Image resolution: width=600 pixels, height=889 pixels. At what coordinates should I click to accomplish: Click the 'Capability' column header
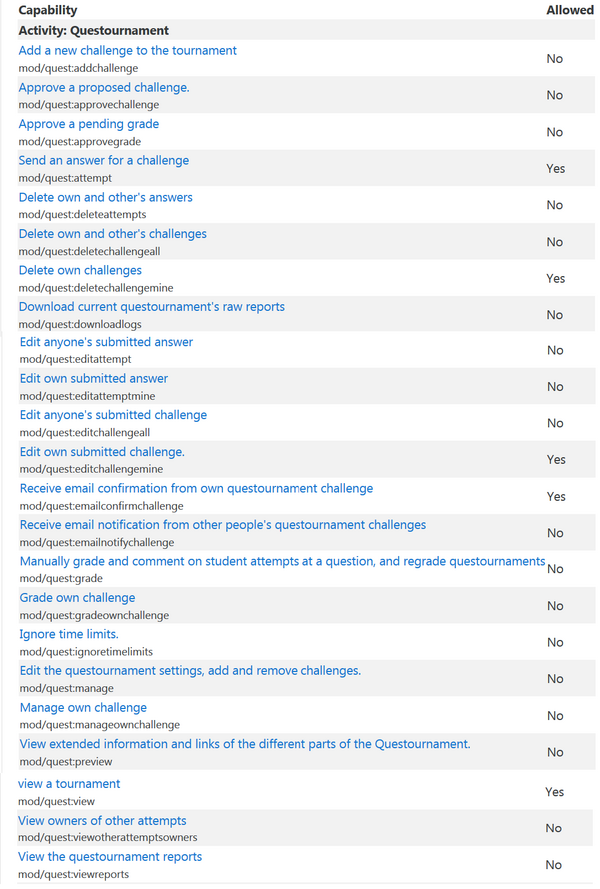pyautogui.click(x=47, y=10)
